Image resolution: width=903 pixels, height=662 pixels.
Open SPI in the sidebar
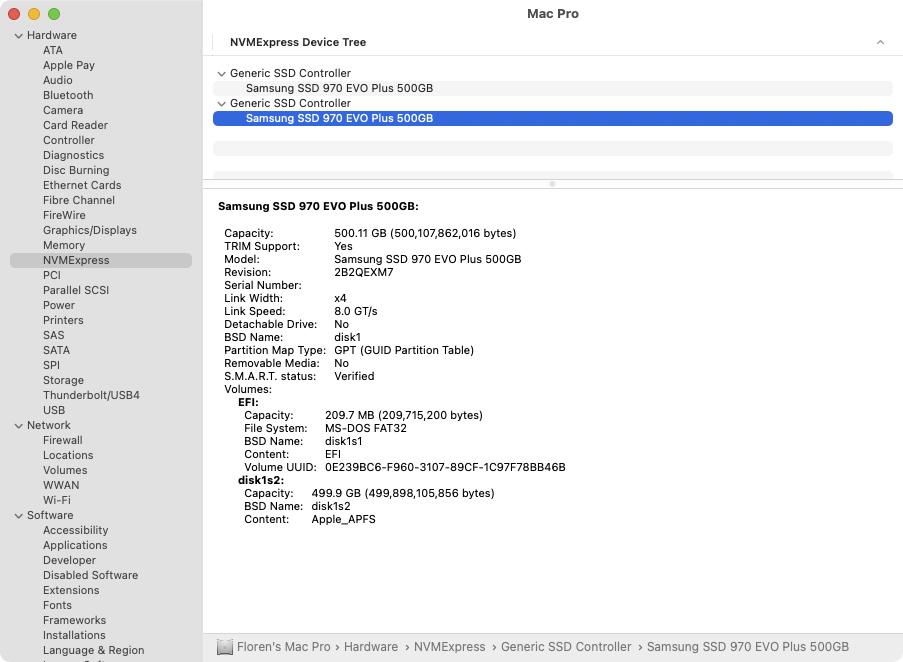[x=51, y=365]
